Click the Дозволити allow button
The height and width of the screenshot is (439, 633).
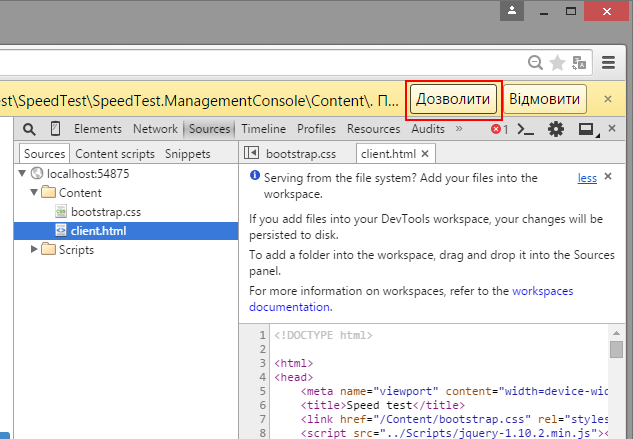tap(453, 99)
